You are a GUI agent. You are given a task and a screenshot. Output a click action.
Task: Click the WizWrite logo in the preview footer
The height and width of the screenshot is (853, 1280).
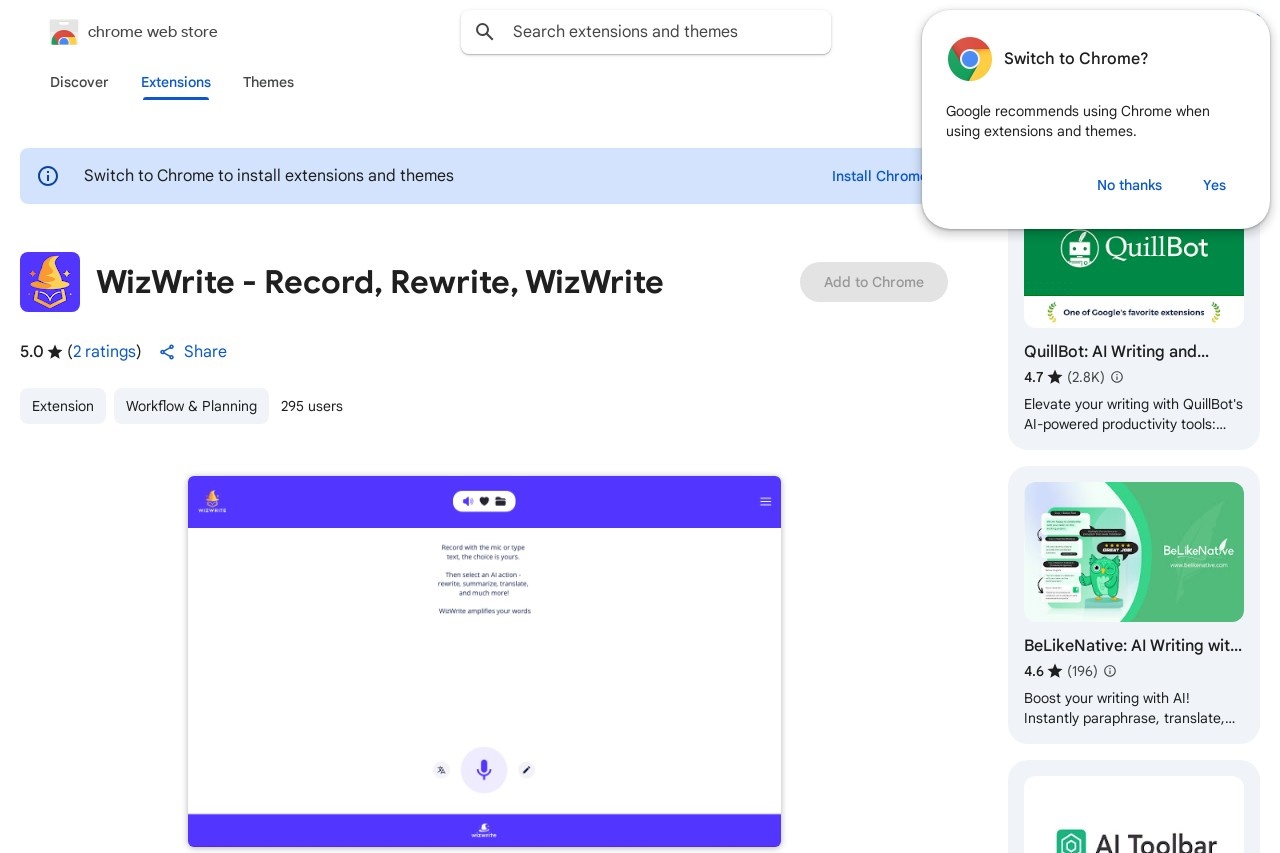coord(484,830)
